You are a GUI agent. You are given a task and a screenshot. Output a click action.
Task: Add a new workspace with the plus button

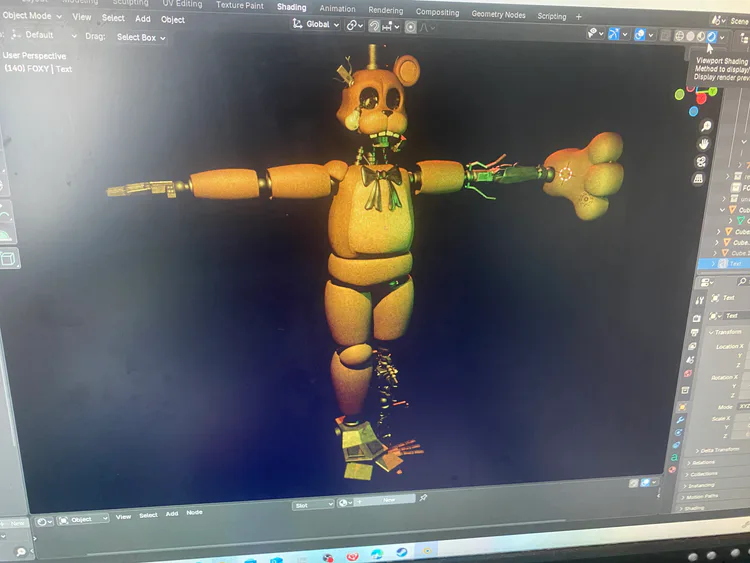tap(579, 17)
